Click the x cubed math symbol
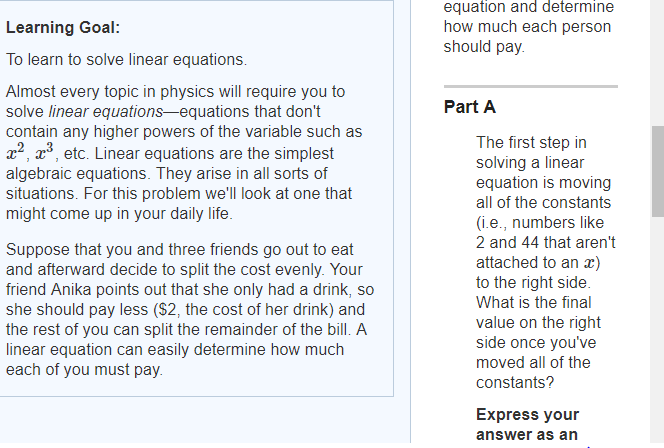Image resolution: width=664 pixels, height=448 pixels. [x=44, y=152]
